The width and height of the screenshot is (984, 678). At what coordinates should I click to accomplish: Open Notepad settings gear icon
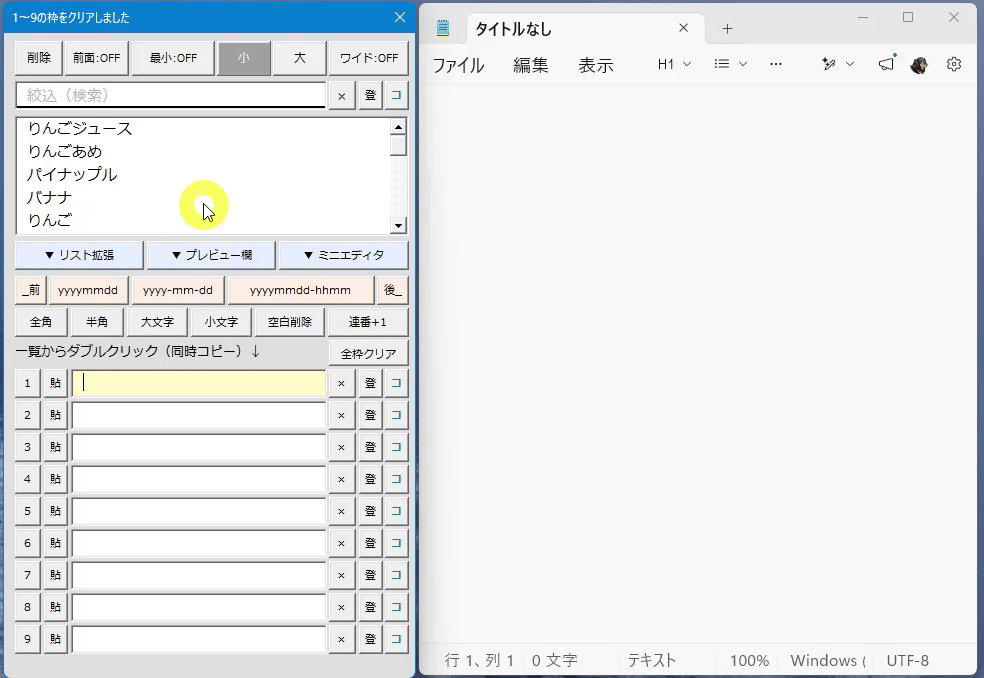pyautogui.click(x=953, y=64)
